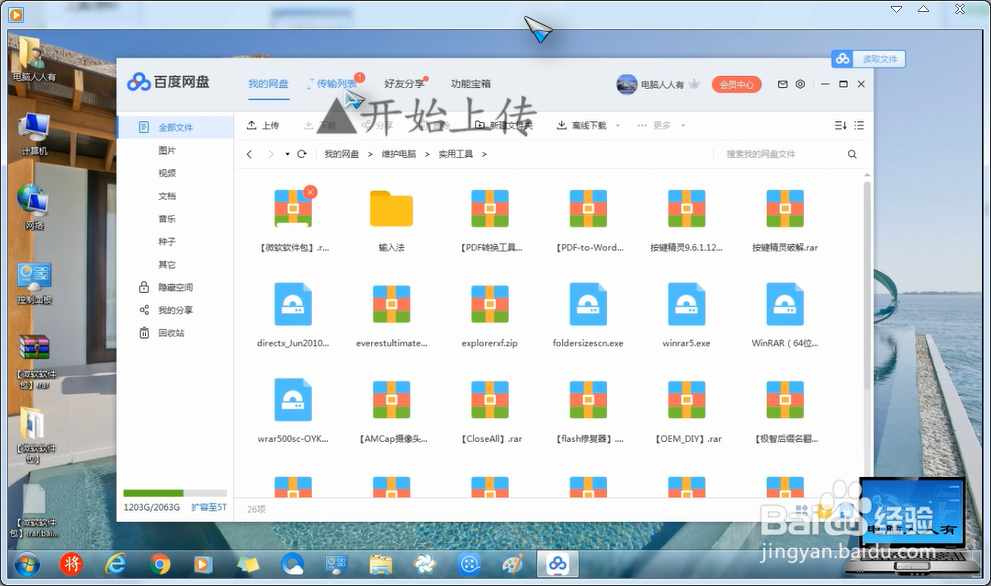This screenshot has width=991, height=586.
Task: Open sort order options icon
Action: click(x=841, y=125)
